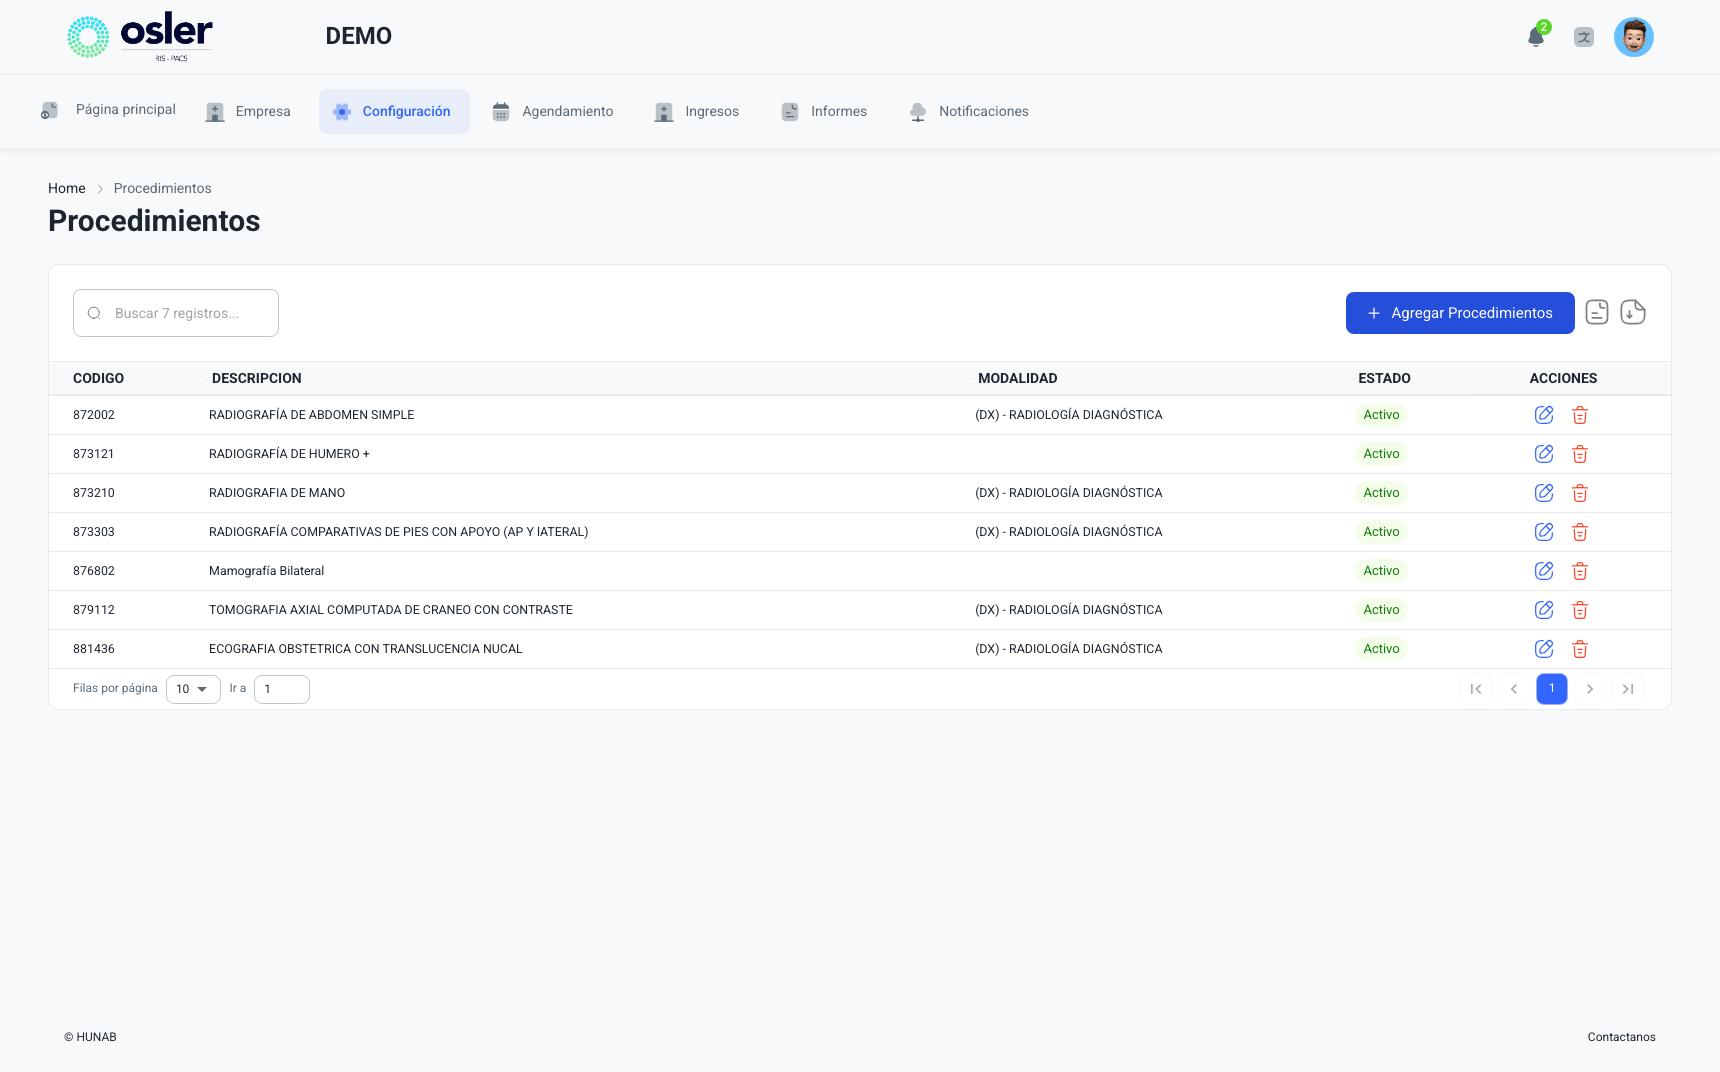The image size is (1720, 1072).
Task: Sort by the CODIGO column header
Action: coord(98,378)
